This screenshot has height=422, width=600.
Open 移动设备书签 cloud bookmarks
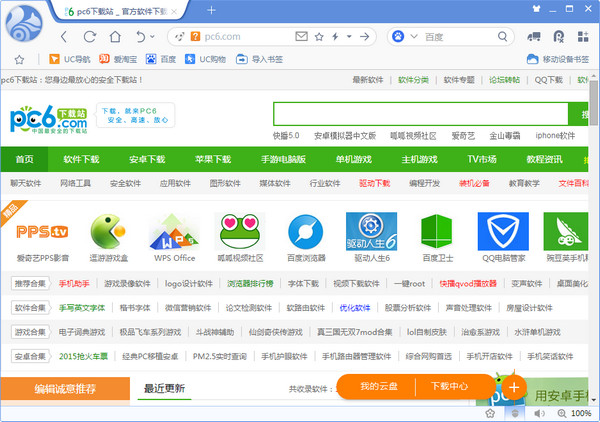[x=558, y=59]
